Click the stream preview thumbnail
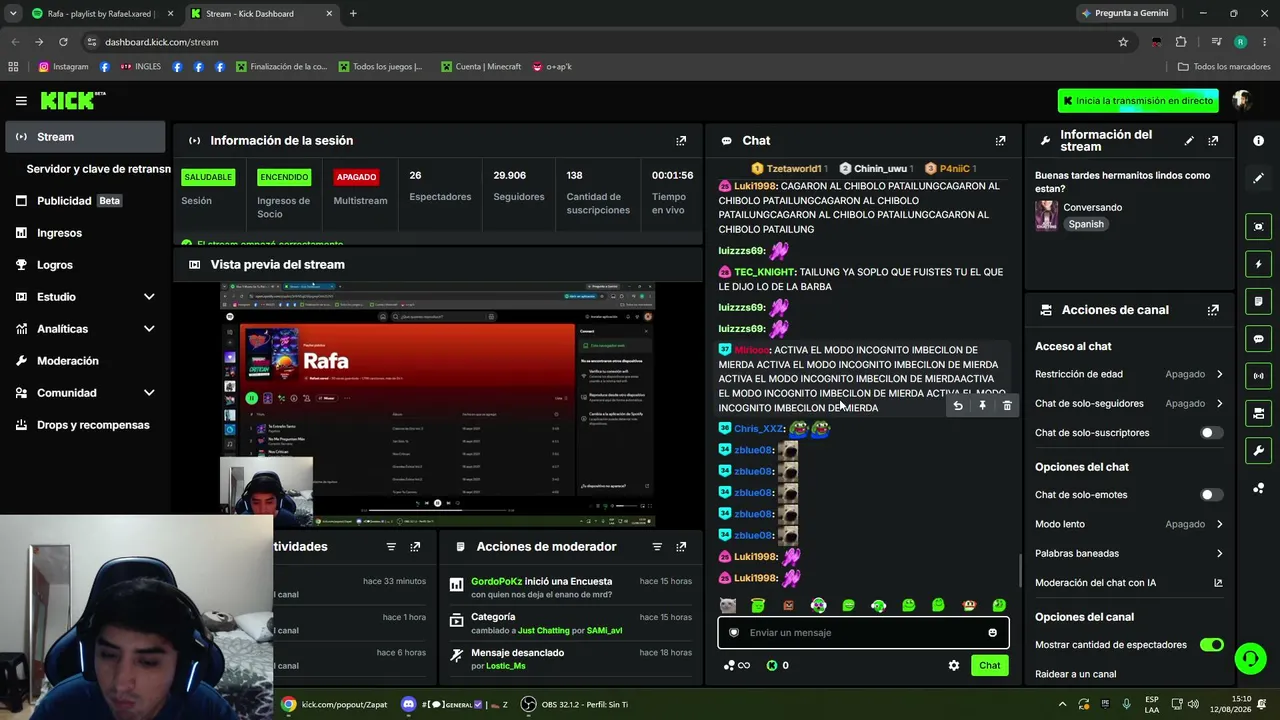 tap(437, 405)
